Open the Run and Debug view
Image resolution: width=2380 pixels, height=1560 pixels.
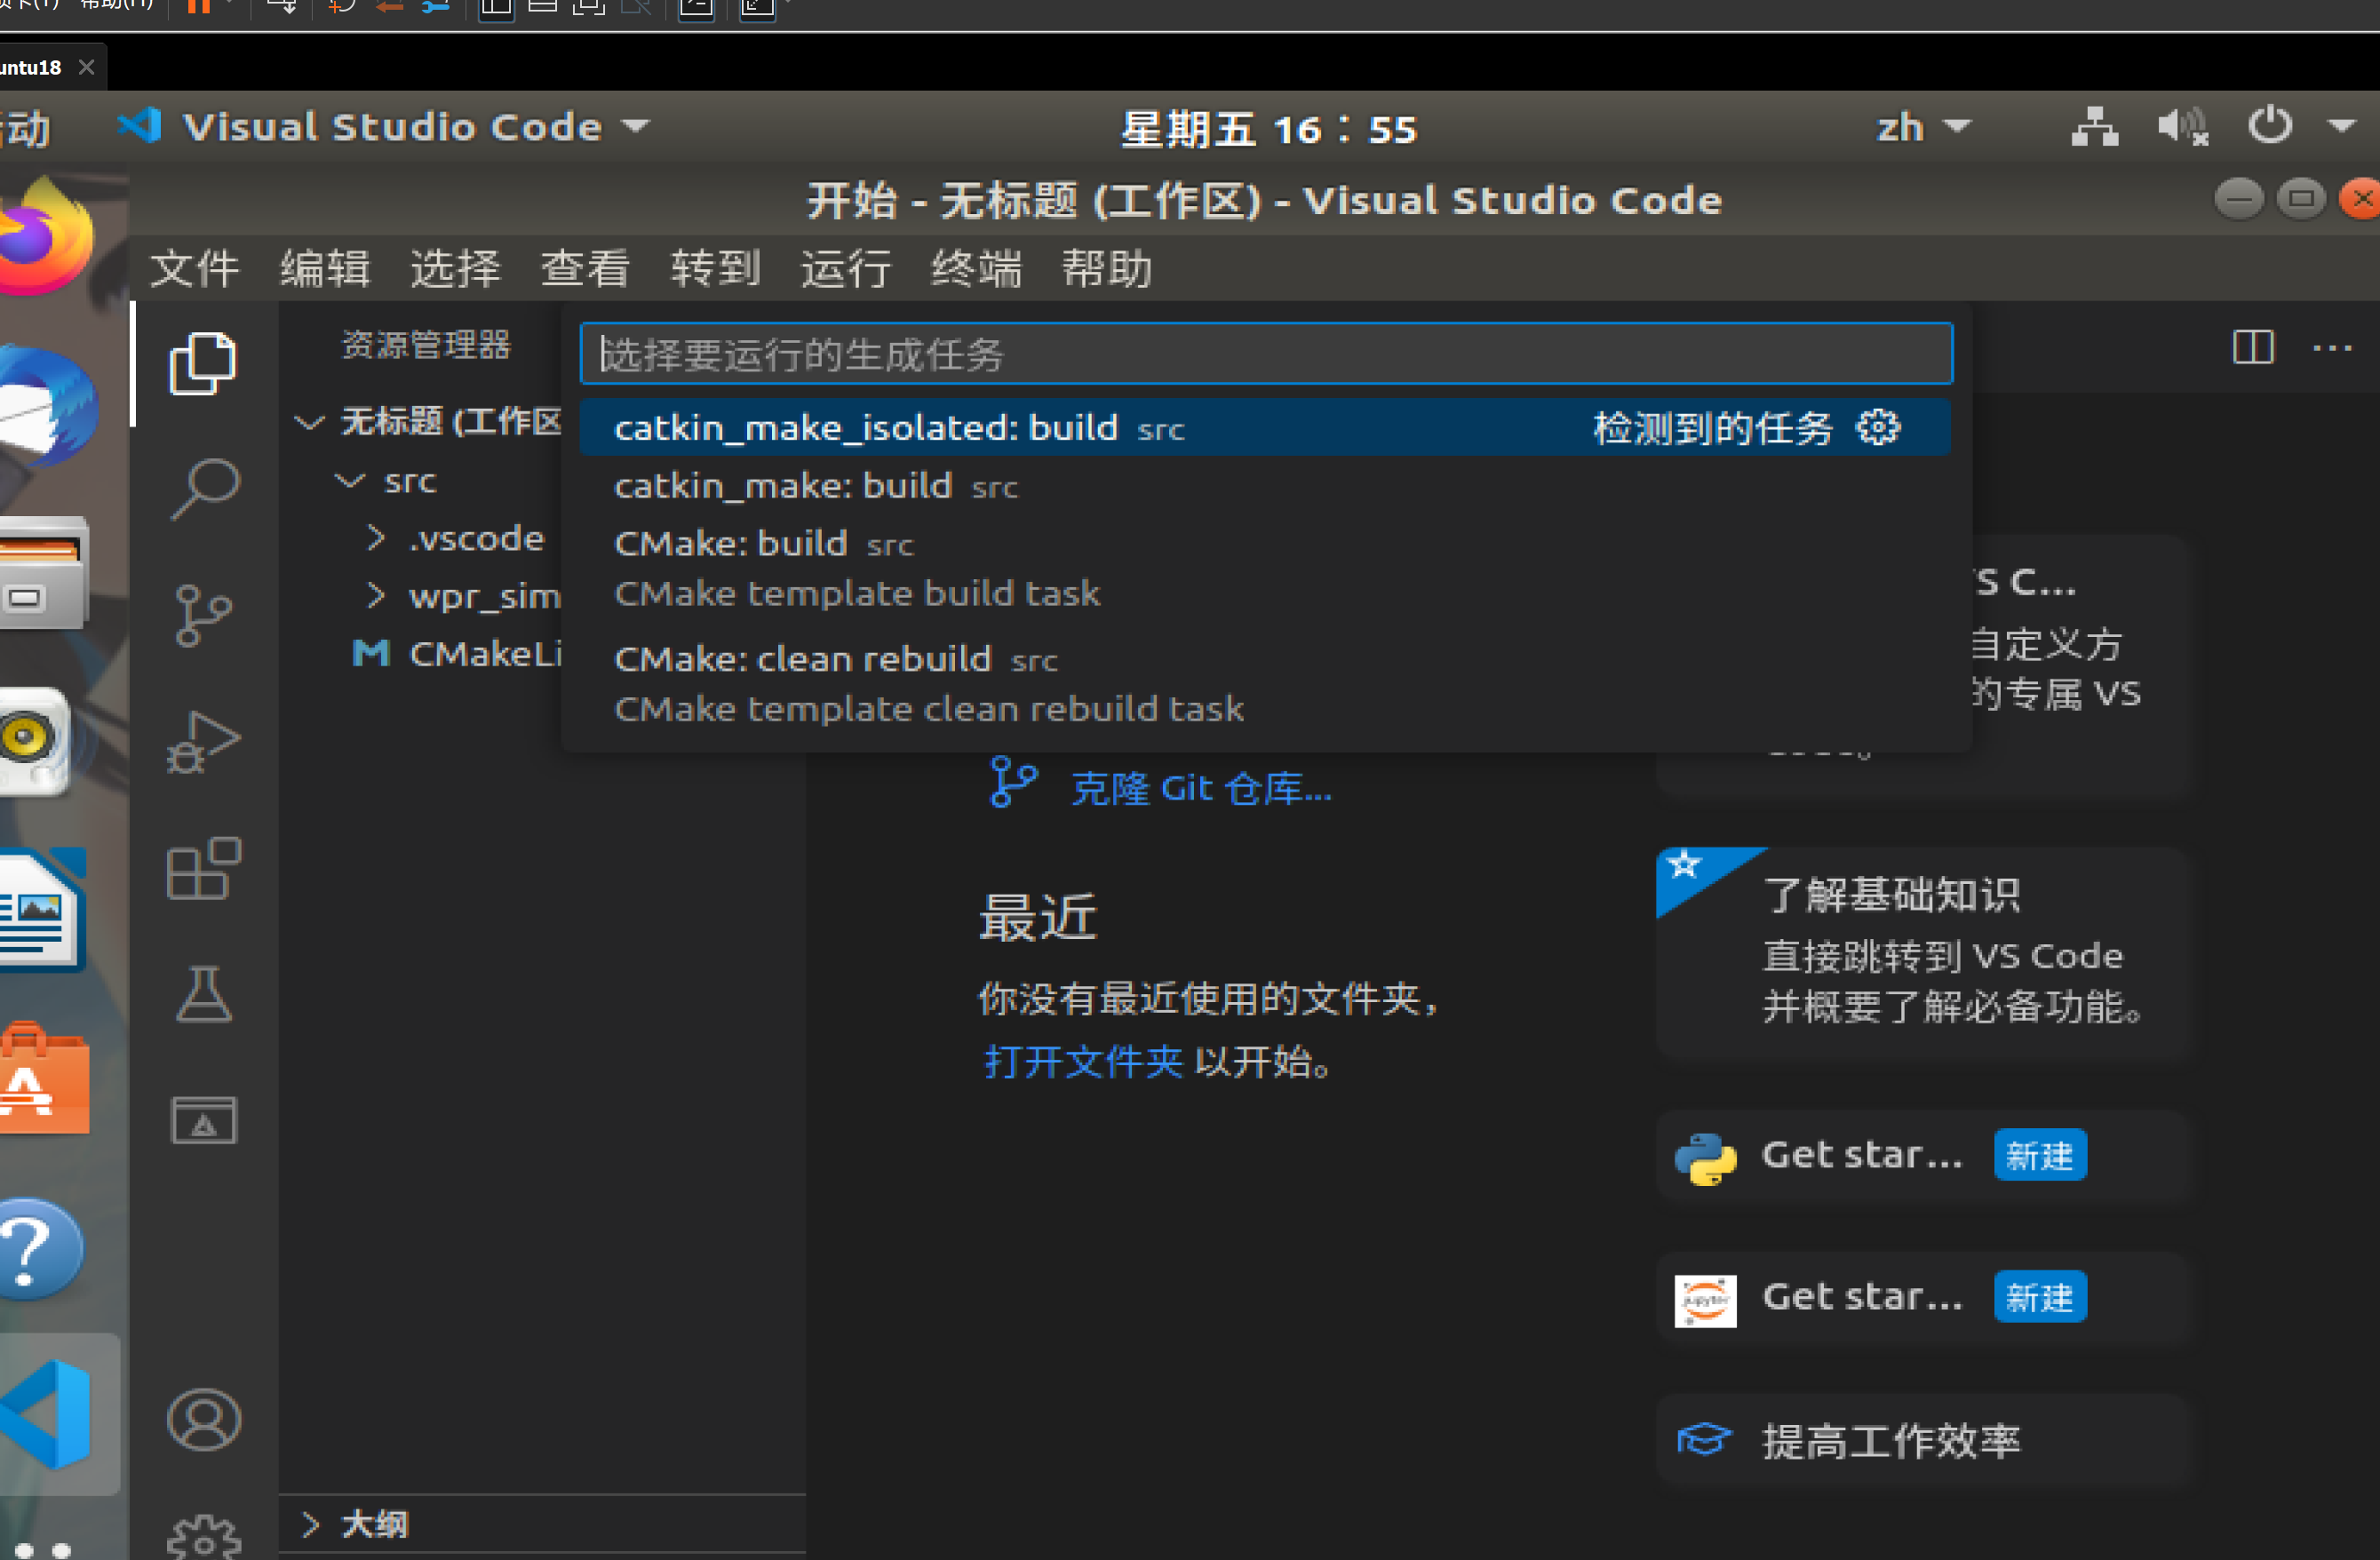pyautogui.click(x=203, y=741)
